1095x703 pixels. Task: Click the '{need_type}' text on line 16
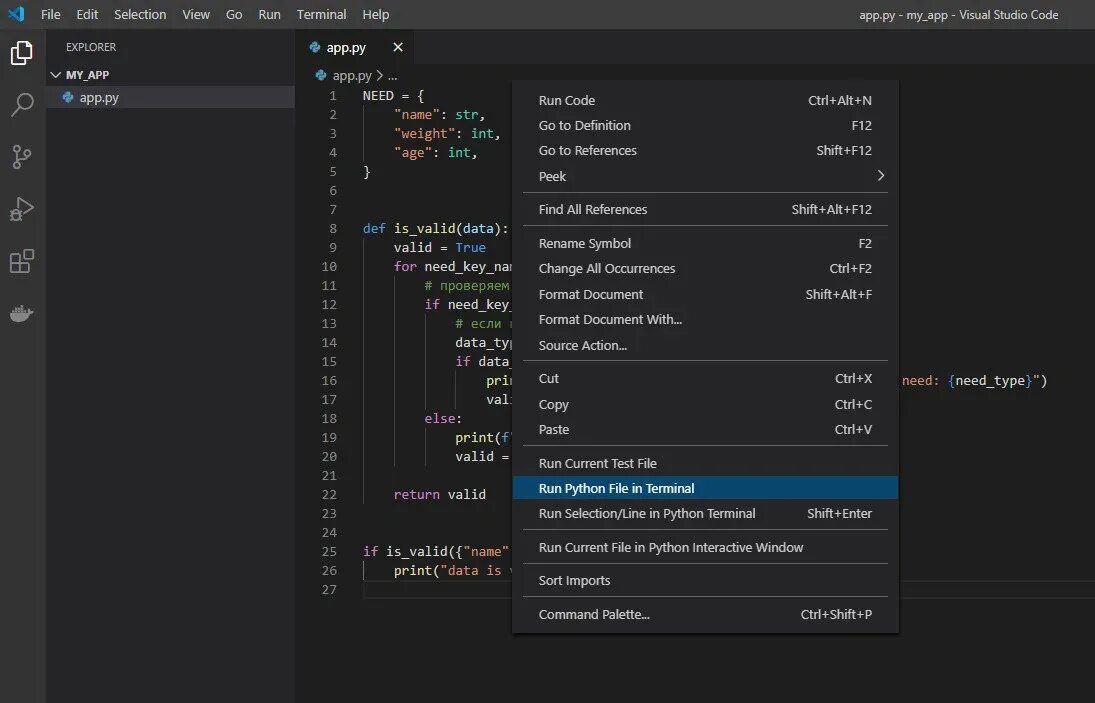click(x=990, y=380)
